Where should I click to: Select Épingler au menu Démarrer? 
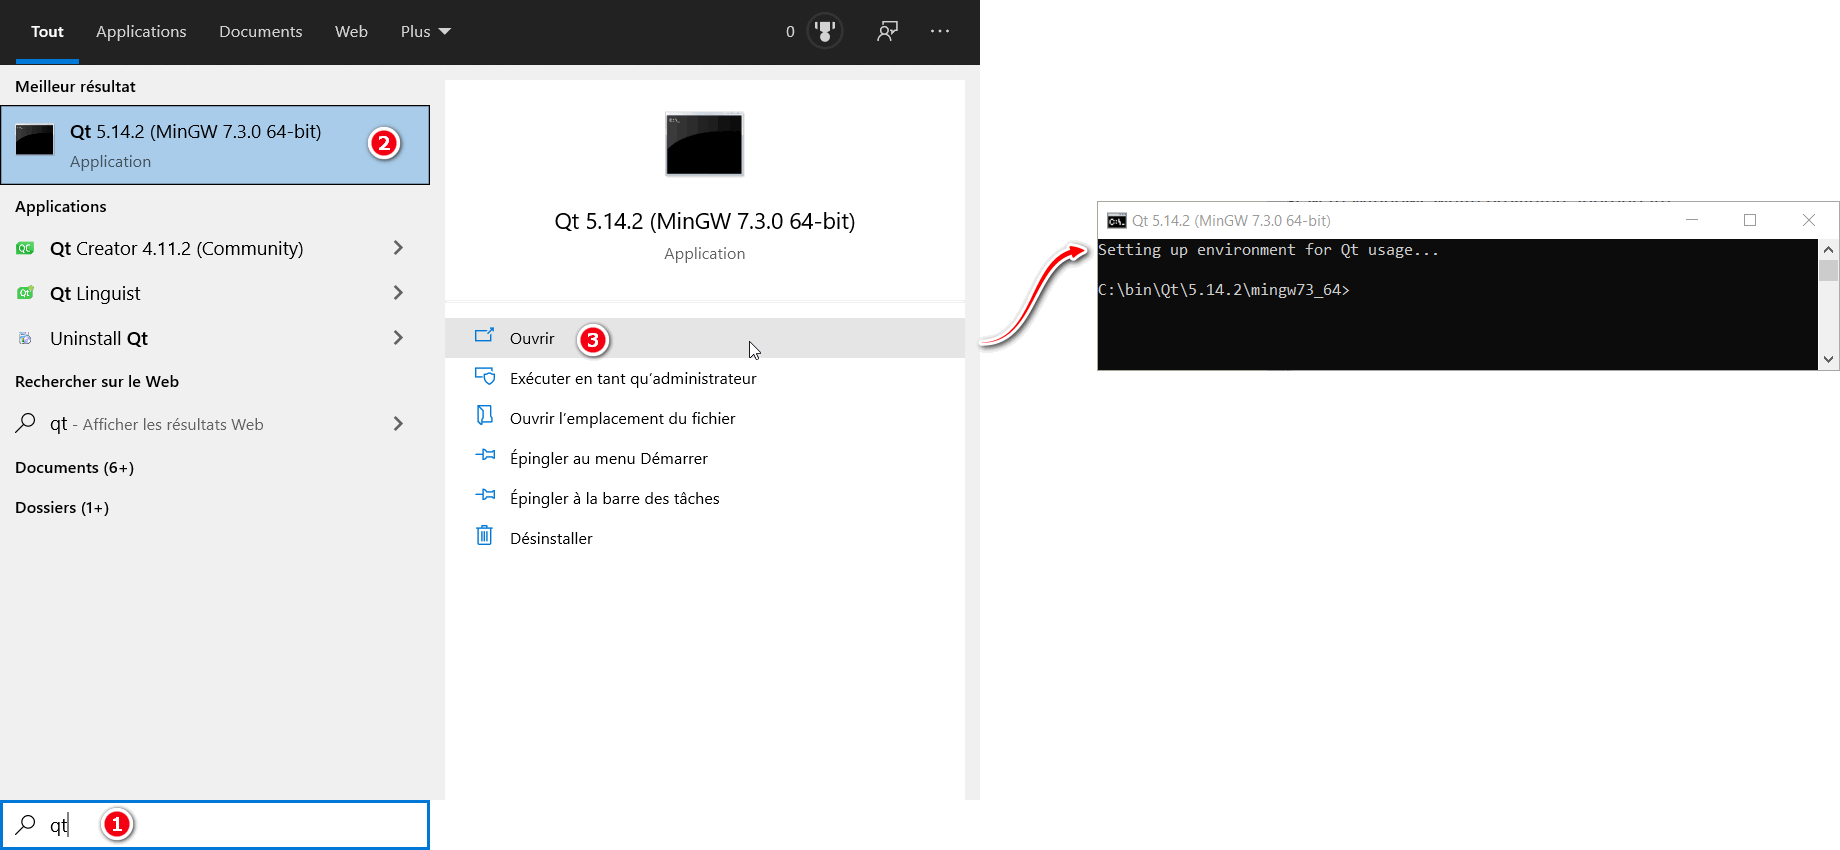pyautogui.click(x=705, y=458)
